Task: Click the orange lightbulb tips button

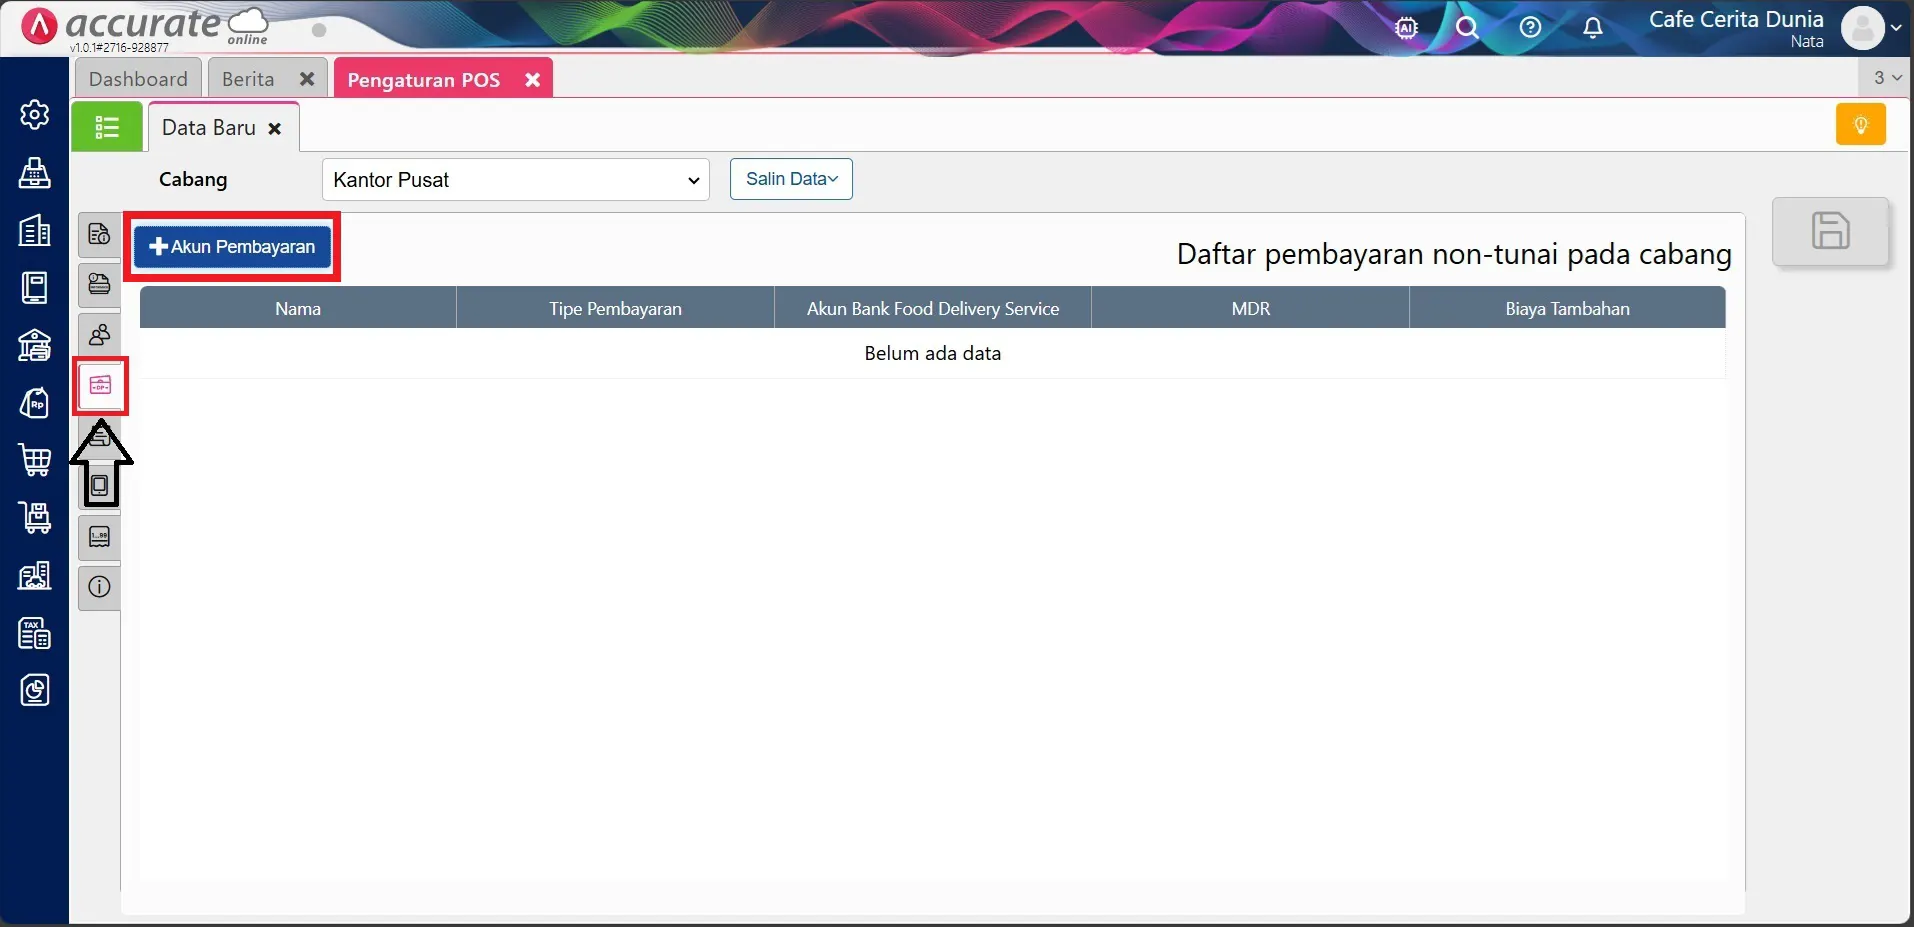Action: click(1860, 125)
